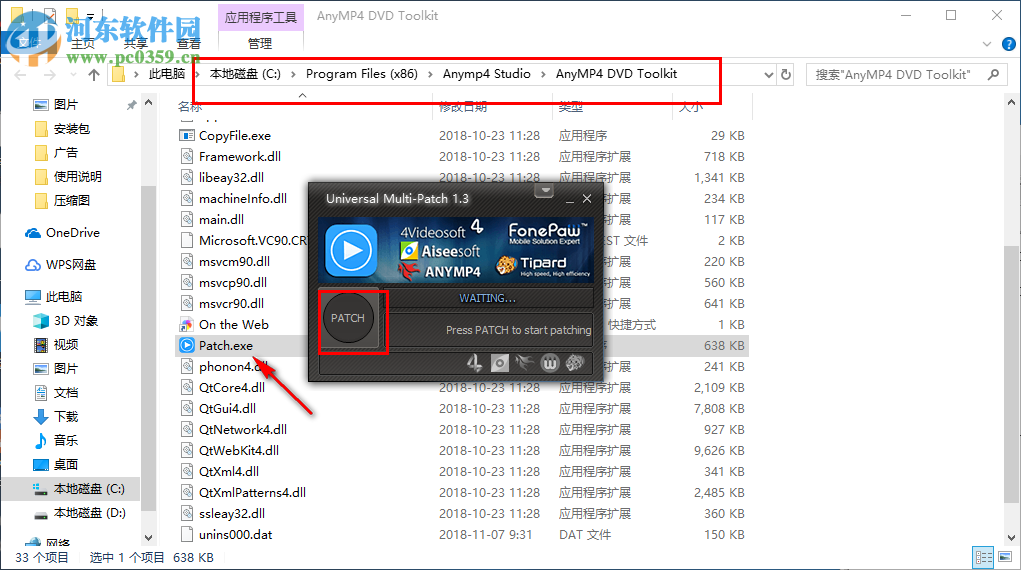The image size is (1021, 570).
Task: Select the CopyFile.exe file icon
Action: pos(187,135)
